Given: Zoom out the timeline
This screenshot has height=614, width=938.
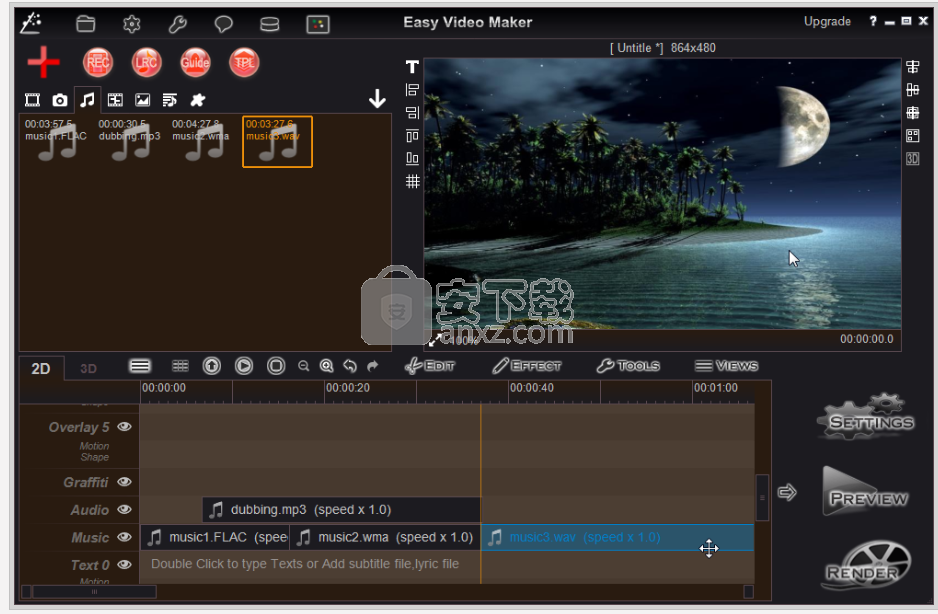Looking at the screenshot, I should pyautogui.click(x=304, y=366).
